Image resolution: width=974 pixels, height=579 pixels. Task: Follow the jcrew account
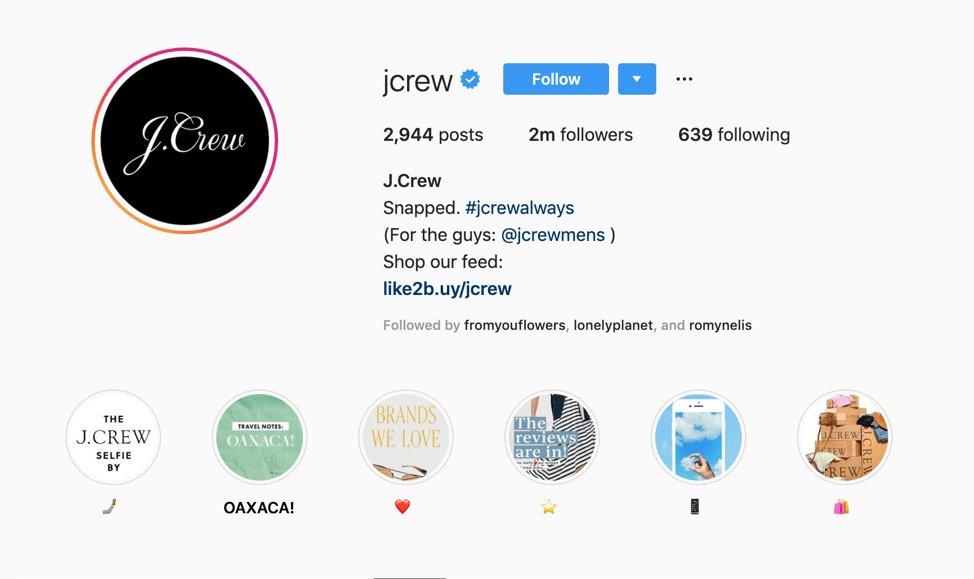[556, 79]
